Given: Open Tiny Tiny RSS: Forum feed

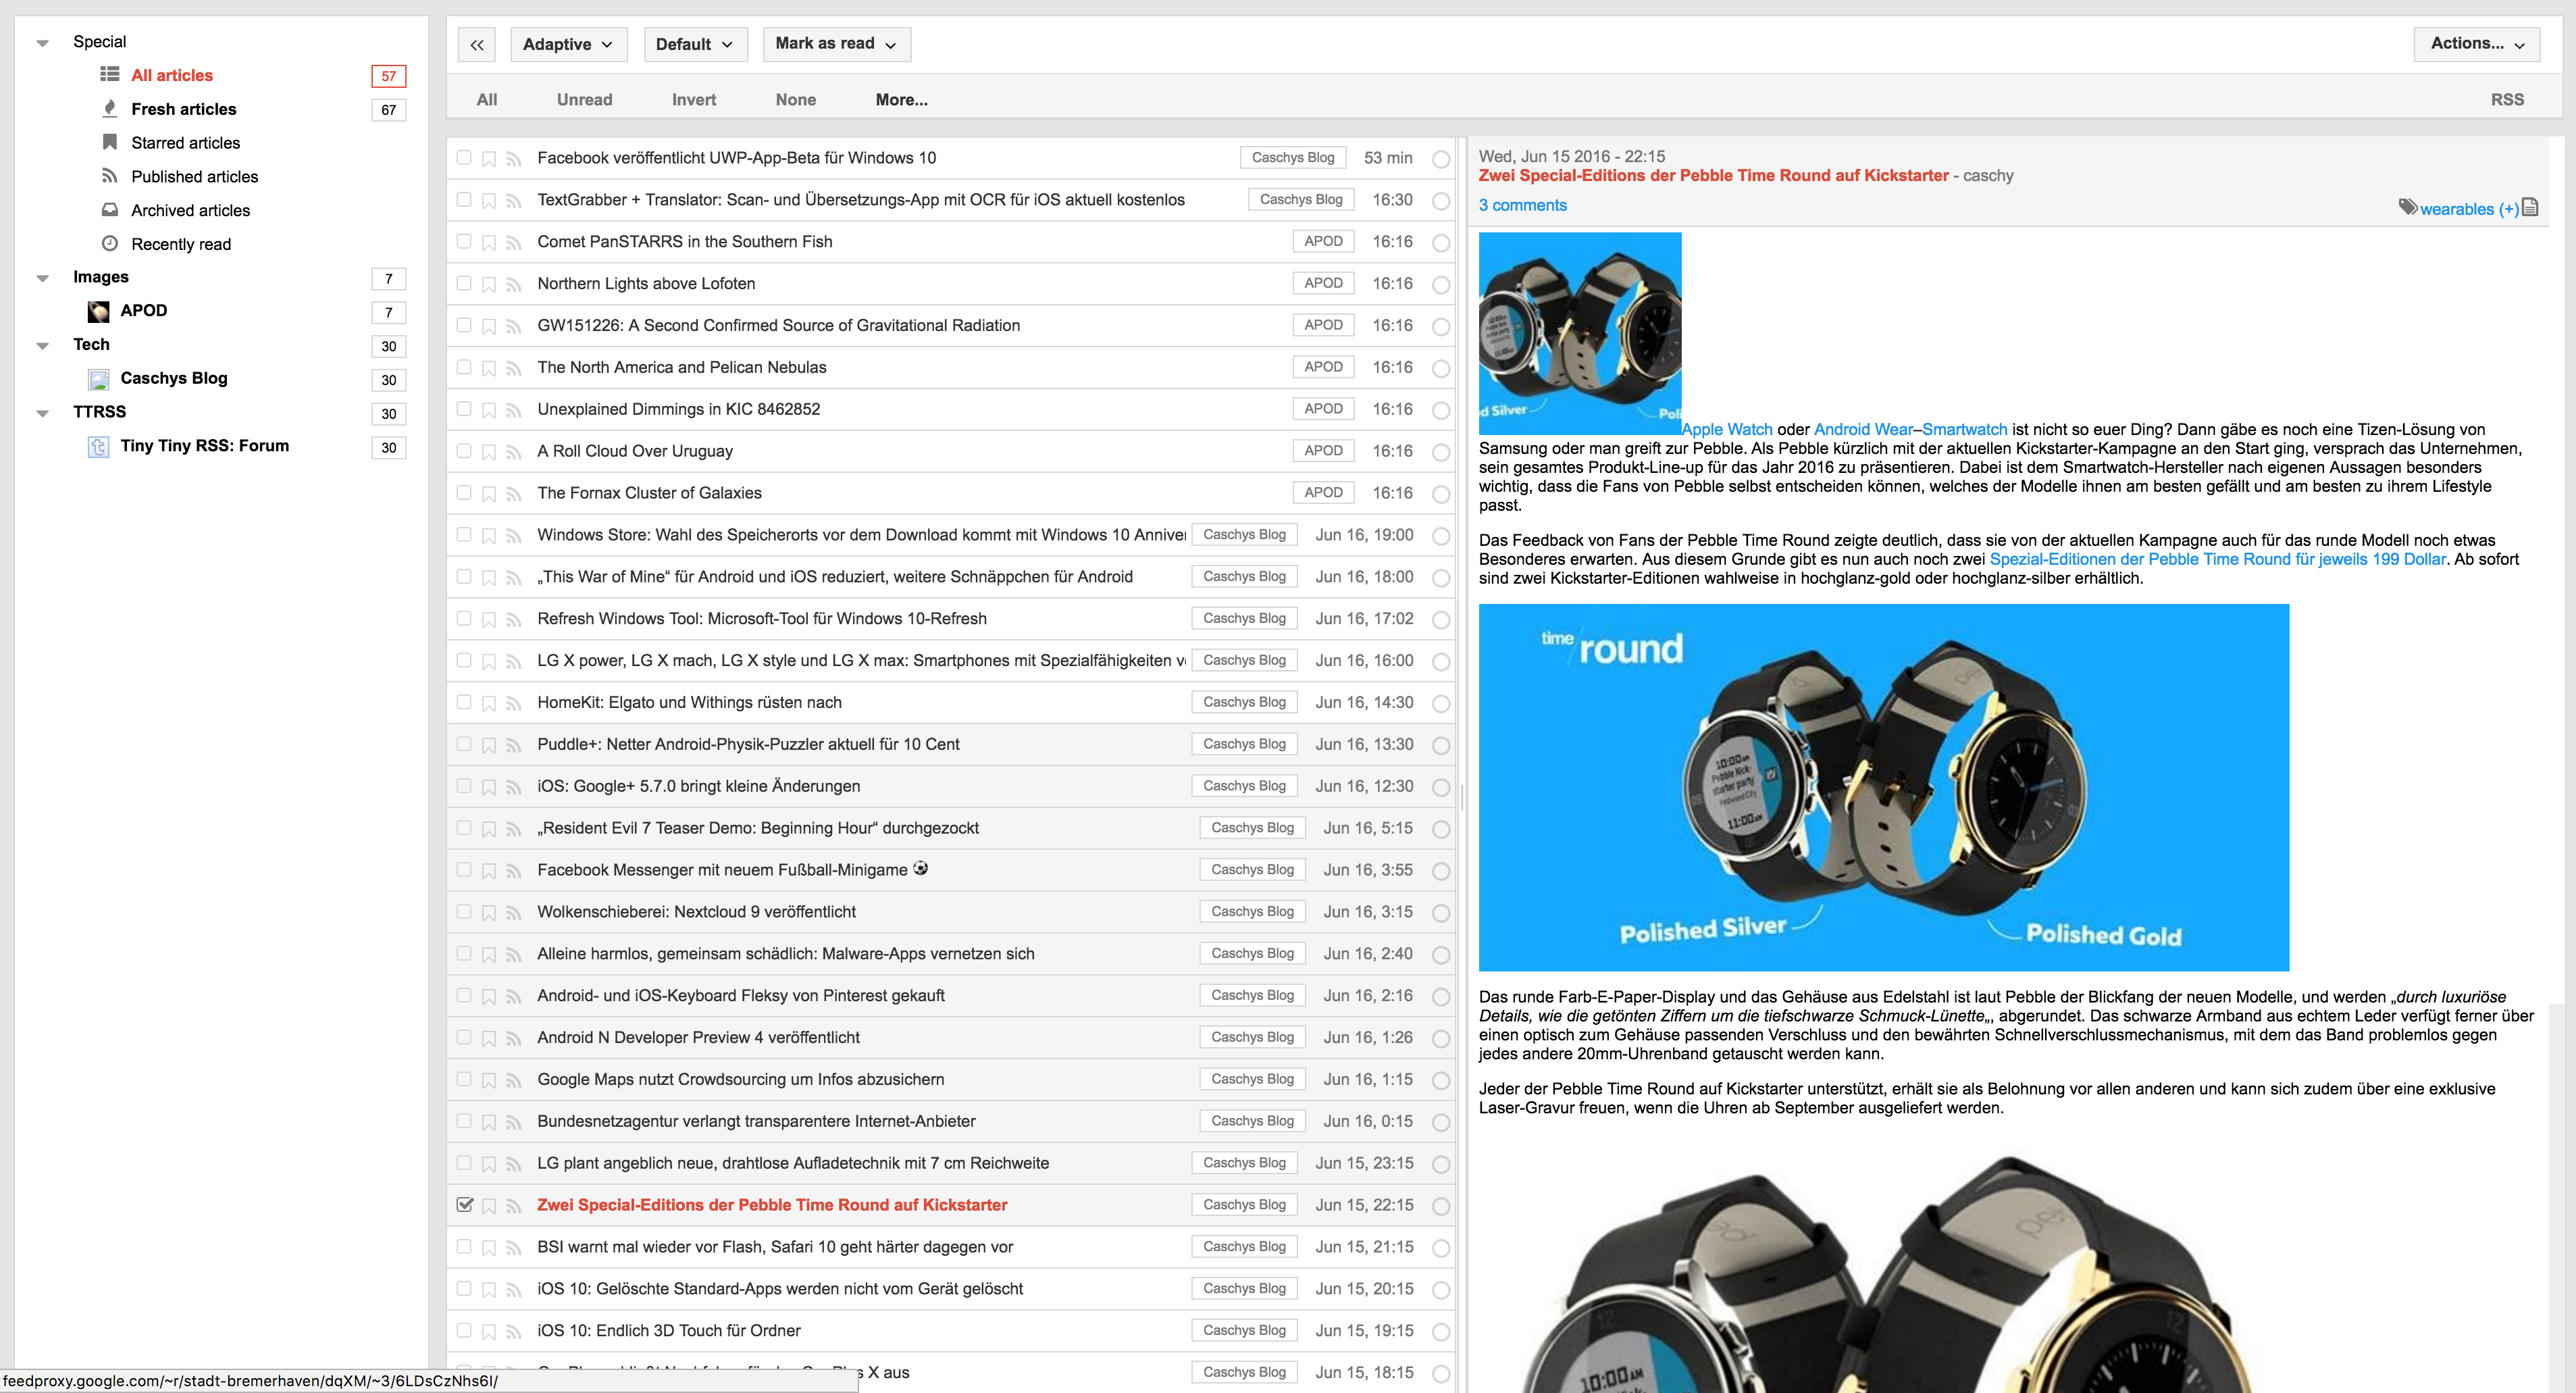Looking at the screenshot, I should (204, 446).
